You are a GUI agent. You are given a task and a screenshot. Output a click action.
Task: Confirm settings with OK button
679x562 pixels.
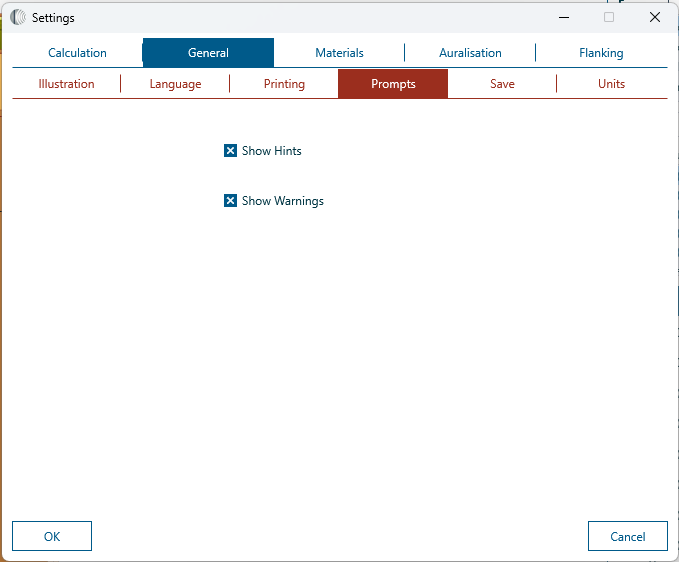[52, 536]
